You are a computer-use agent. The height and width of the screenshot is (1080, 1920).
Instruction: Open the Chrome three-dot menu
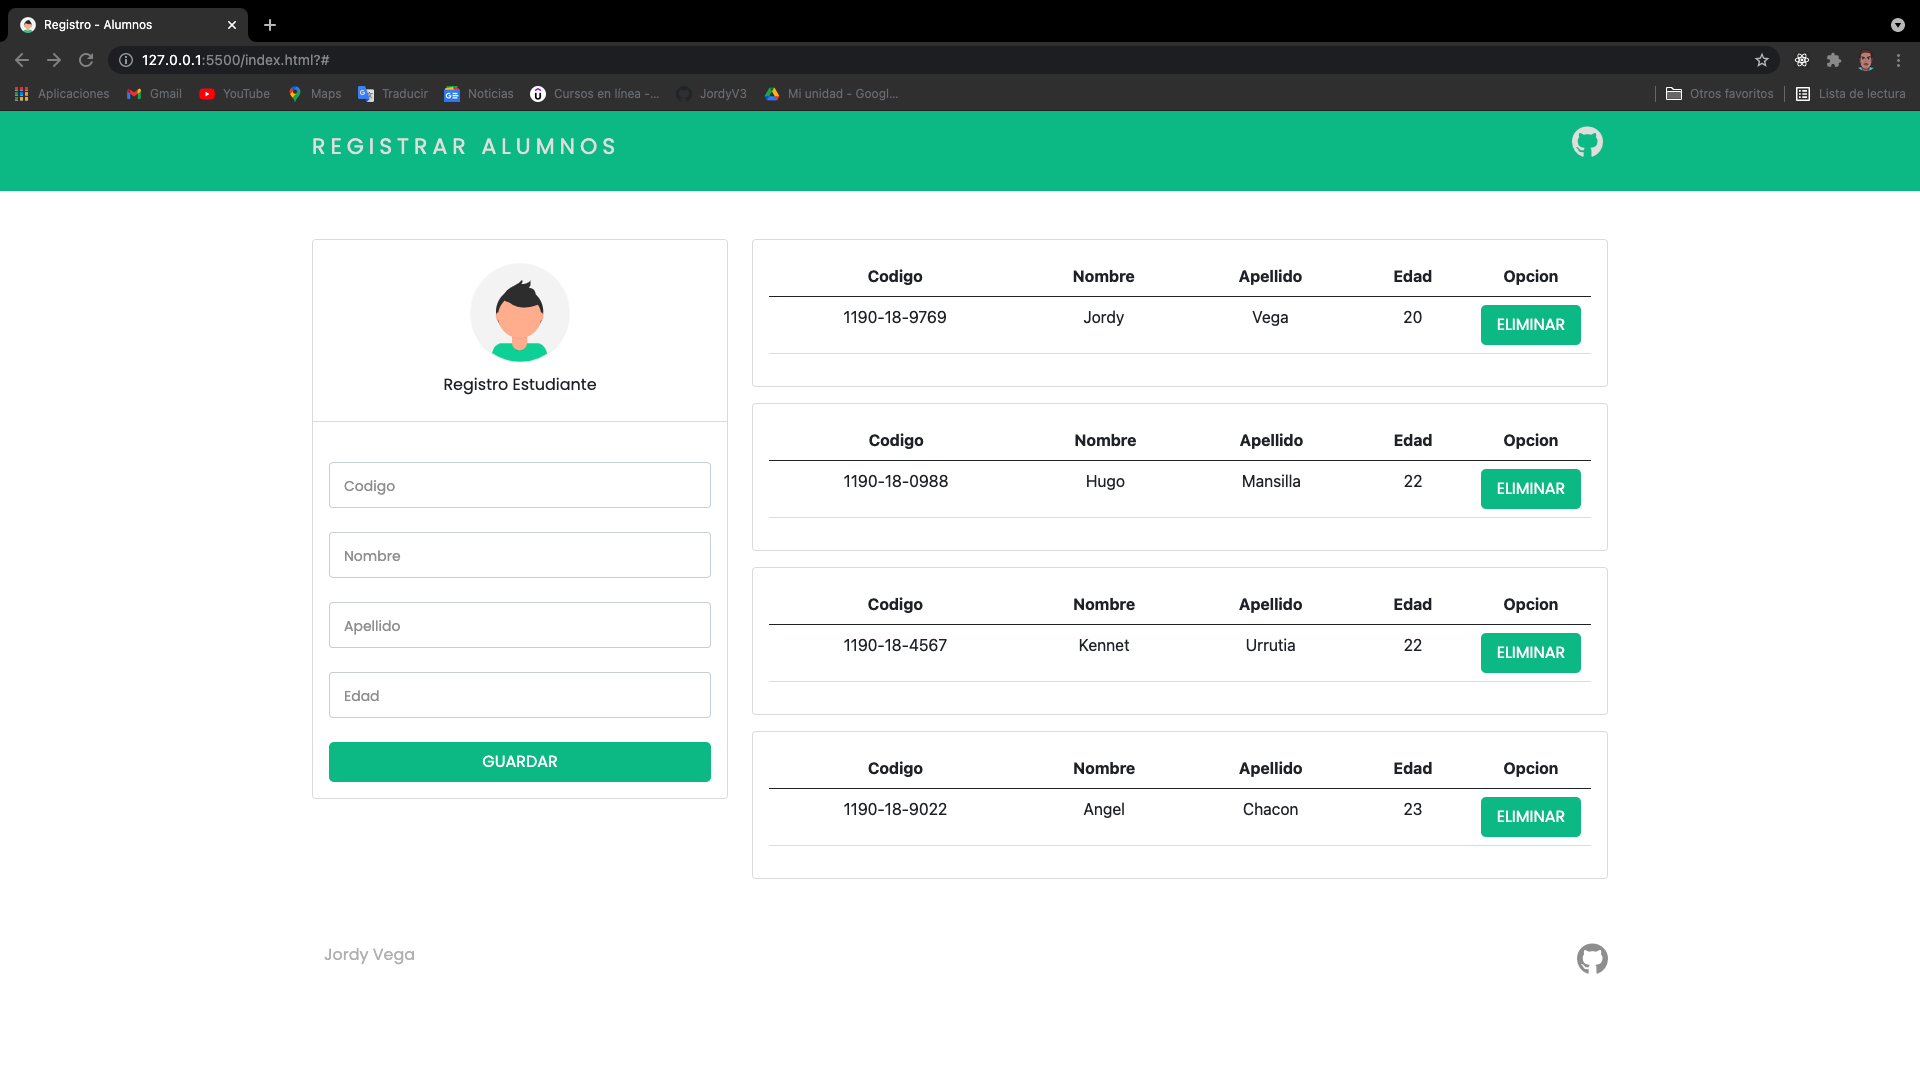(x=1899, y=60)
